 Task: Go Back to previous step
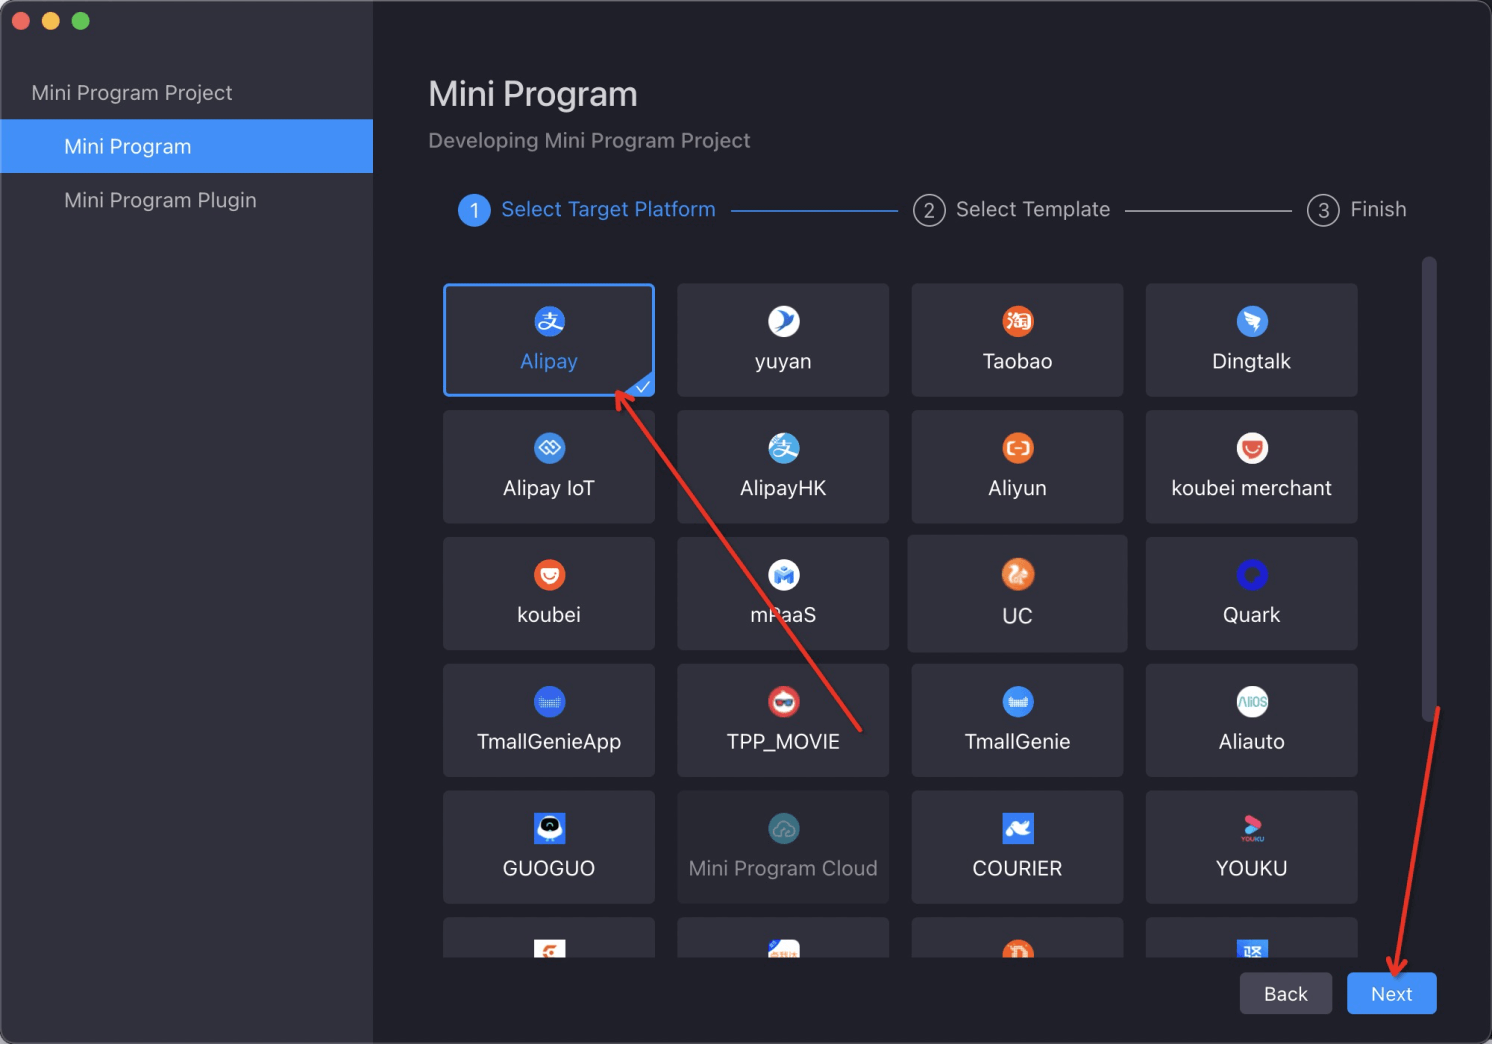coord(1285,993)
